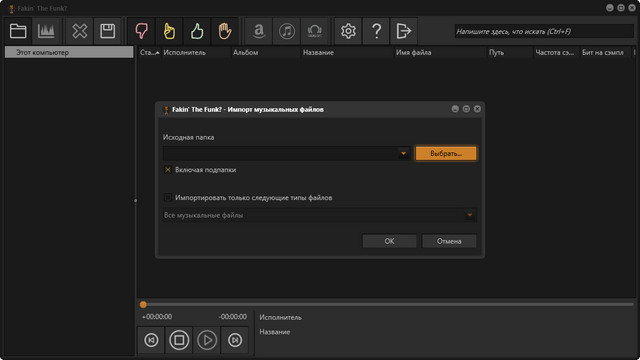Viewport: 640px width, 360px height.
Task: Open settings with the gear icon
Action: coord(348,31)
